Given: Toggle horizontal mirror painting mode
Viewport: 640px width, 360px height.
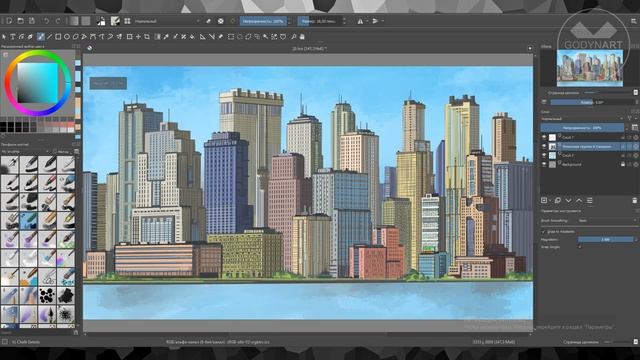Looking at the screenshot, I should coord(360,21).
